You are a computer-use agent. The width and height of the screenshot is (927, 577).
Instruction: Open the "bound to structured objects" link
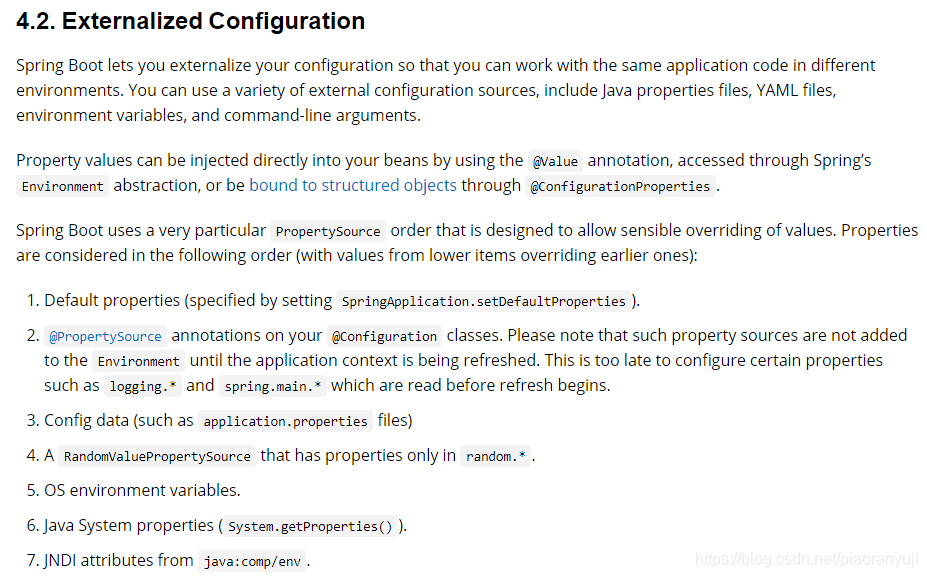coord(353,185)
